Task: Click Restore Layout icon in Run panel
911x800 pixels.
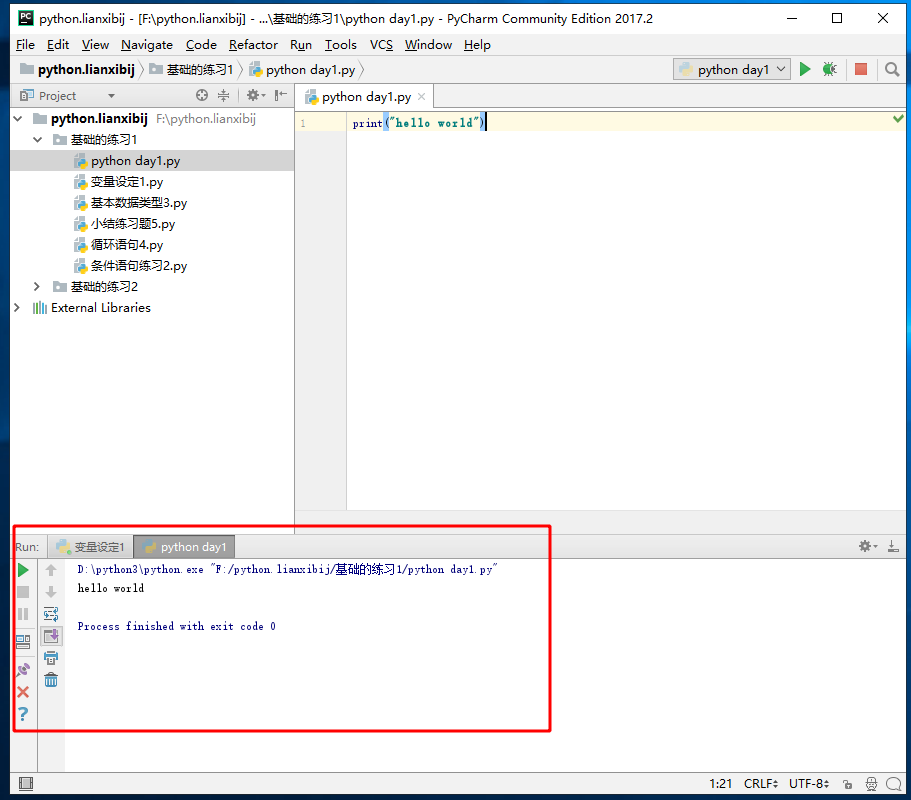Action: pyautogui.click(x=23, y=642)
